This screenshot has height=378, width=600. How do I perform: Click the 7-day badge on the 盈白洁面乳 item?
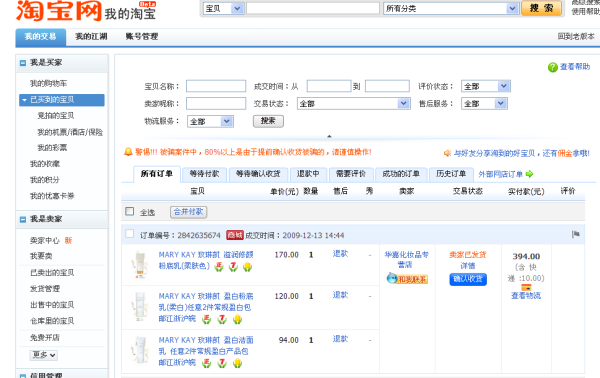pyautogui.click(x=222, y=363)
